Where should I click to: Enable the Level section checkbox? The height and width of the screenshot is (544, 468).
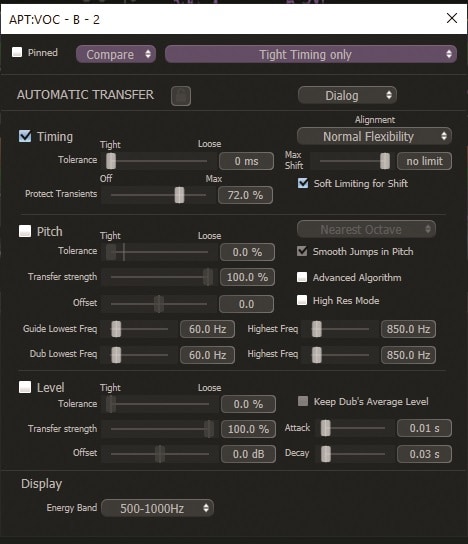coord(25,387)
